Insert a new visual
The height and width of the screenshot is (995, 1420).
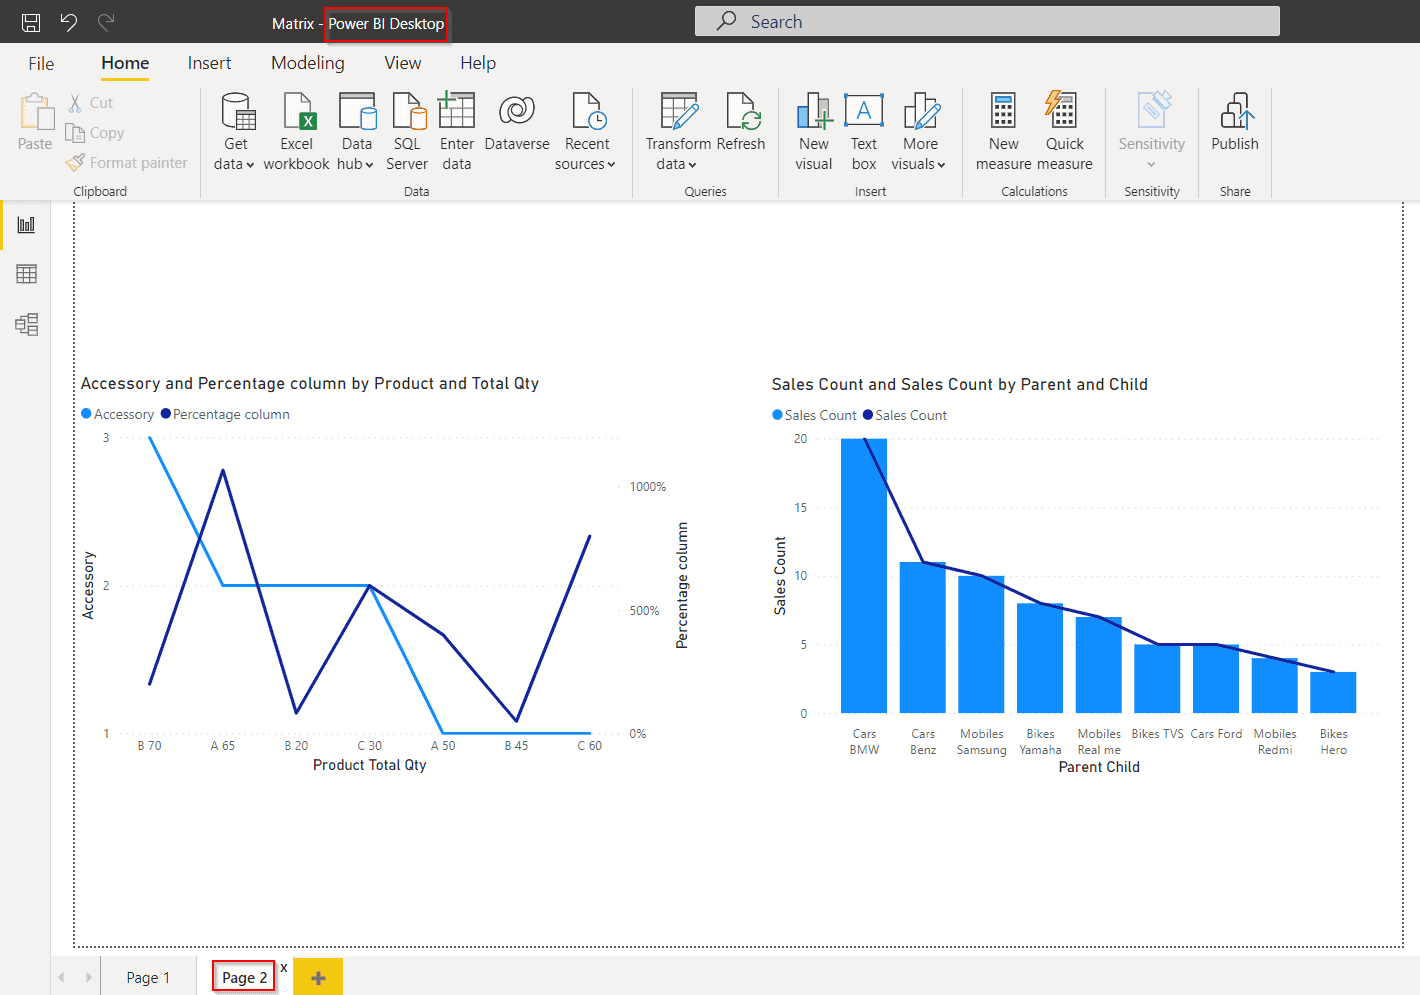[x=813, y=130]
